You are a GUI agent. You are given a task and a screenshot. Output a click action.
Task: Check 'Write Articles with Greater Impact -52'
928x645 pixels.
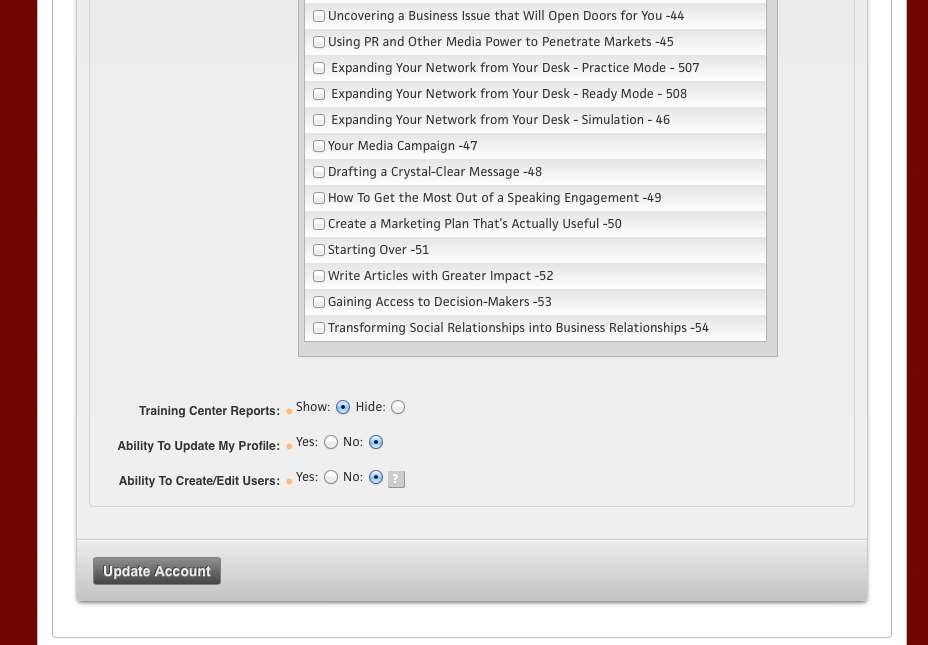coord(319,276)
